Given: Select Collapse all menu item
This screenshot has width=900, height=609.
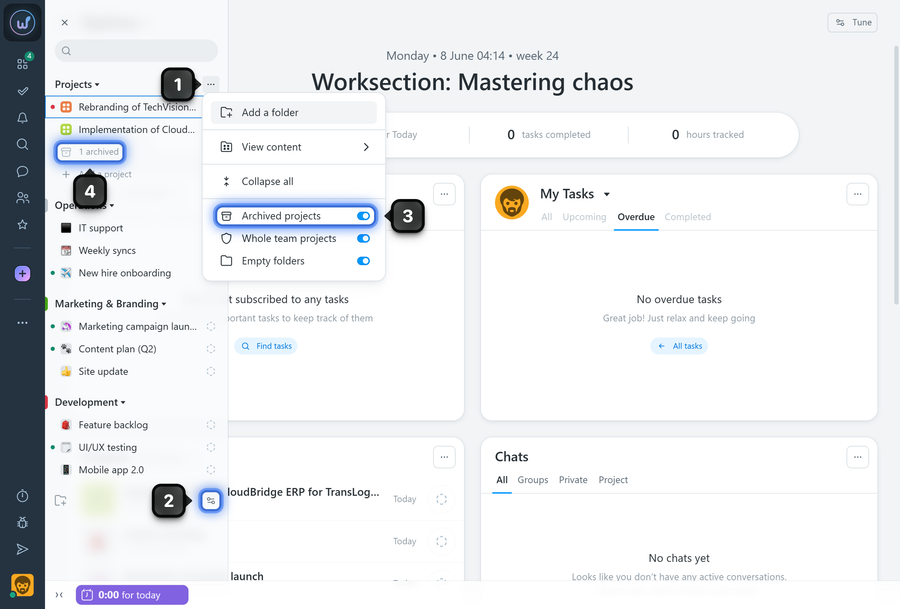Looking at the screenshot, I should point(293,181).
